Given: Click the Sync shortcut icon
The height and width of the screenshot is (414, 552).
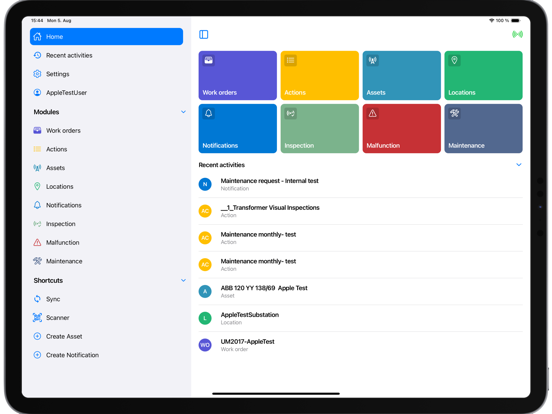Looking at the screenshot, I should [37, 299].
